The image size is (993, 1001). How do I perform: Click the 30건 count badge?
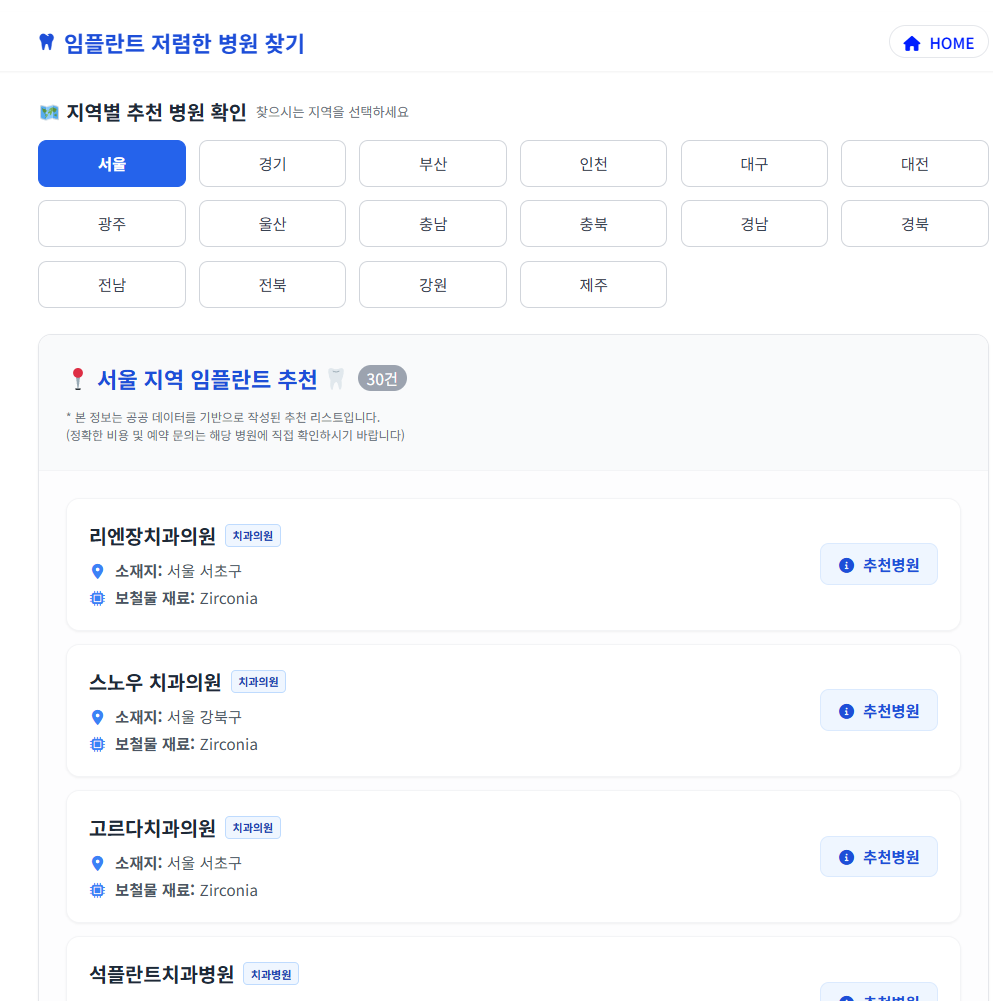pos(381,379)
